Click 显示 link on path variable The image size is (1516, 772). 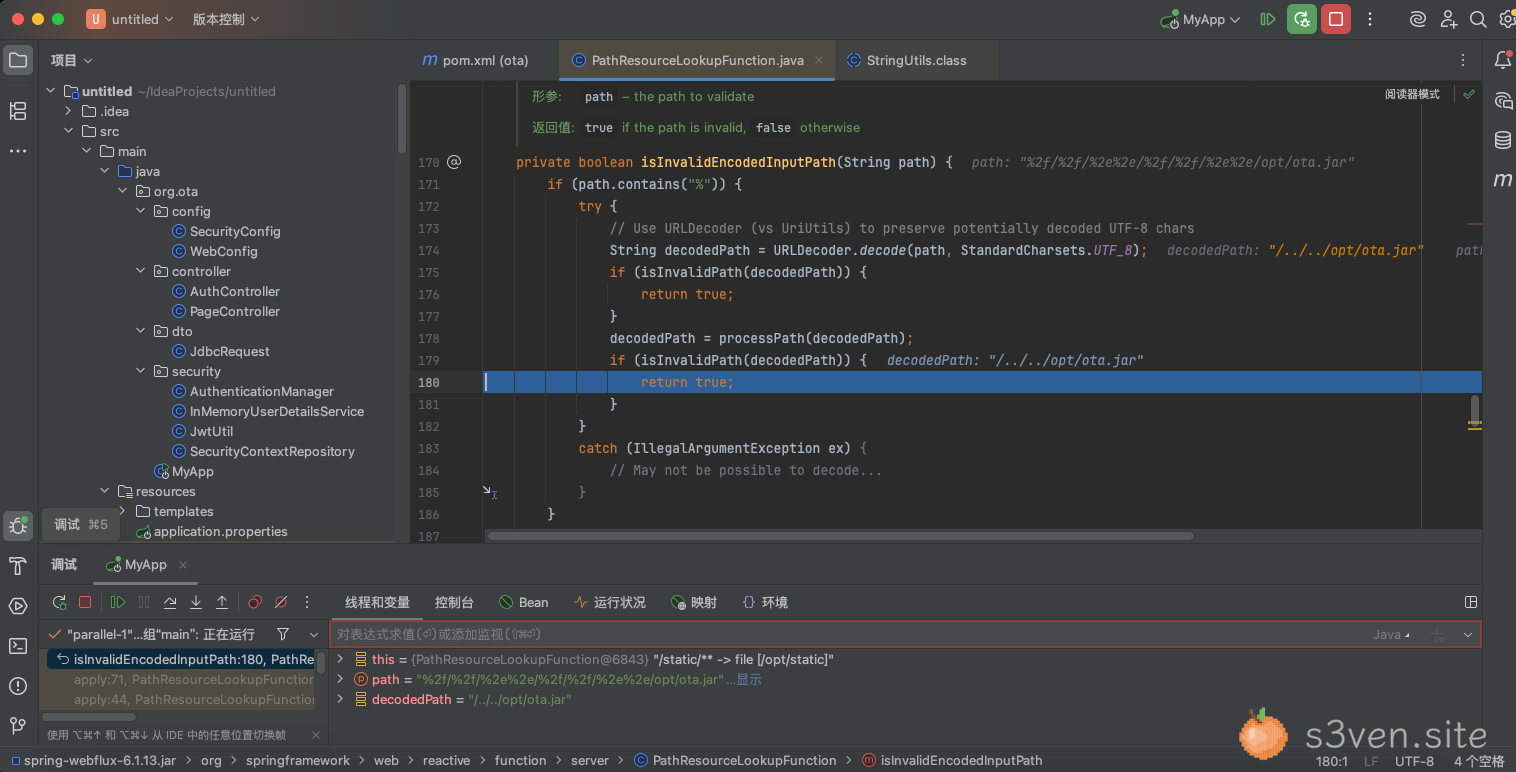(748, 679)
